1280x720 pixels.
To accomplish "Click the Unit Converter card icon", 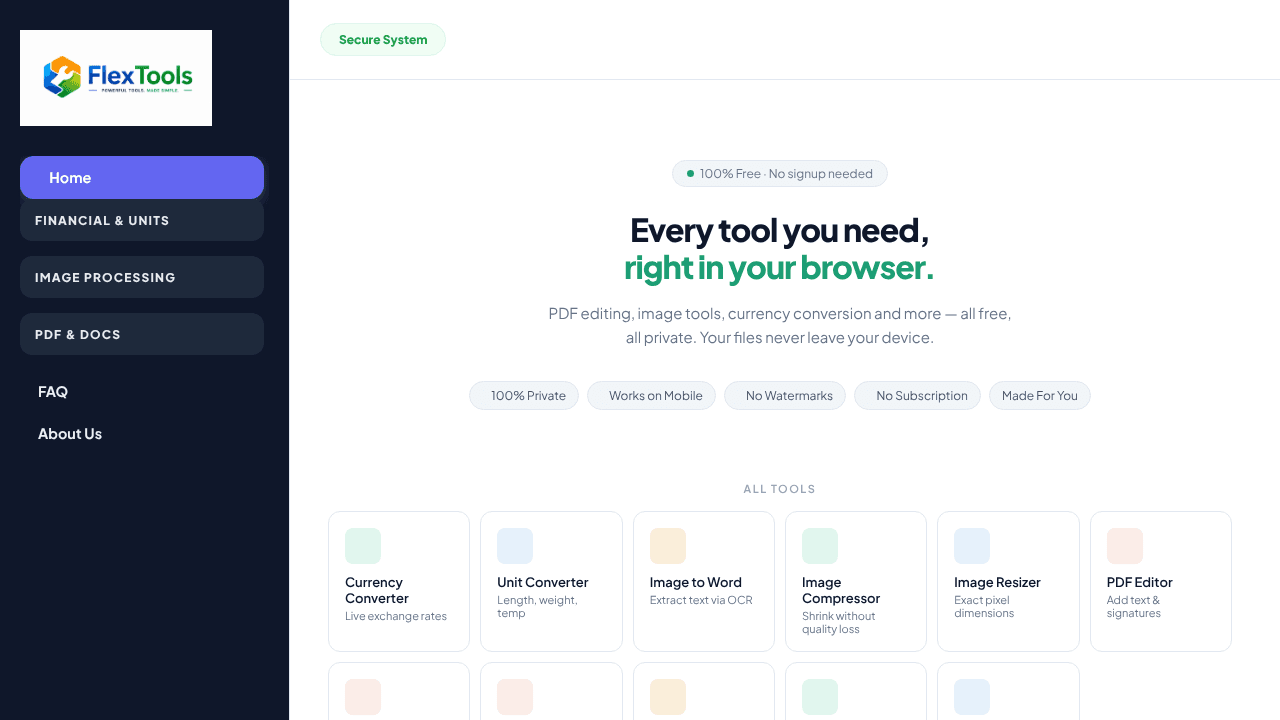I will point(515,546).
